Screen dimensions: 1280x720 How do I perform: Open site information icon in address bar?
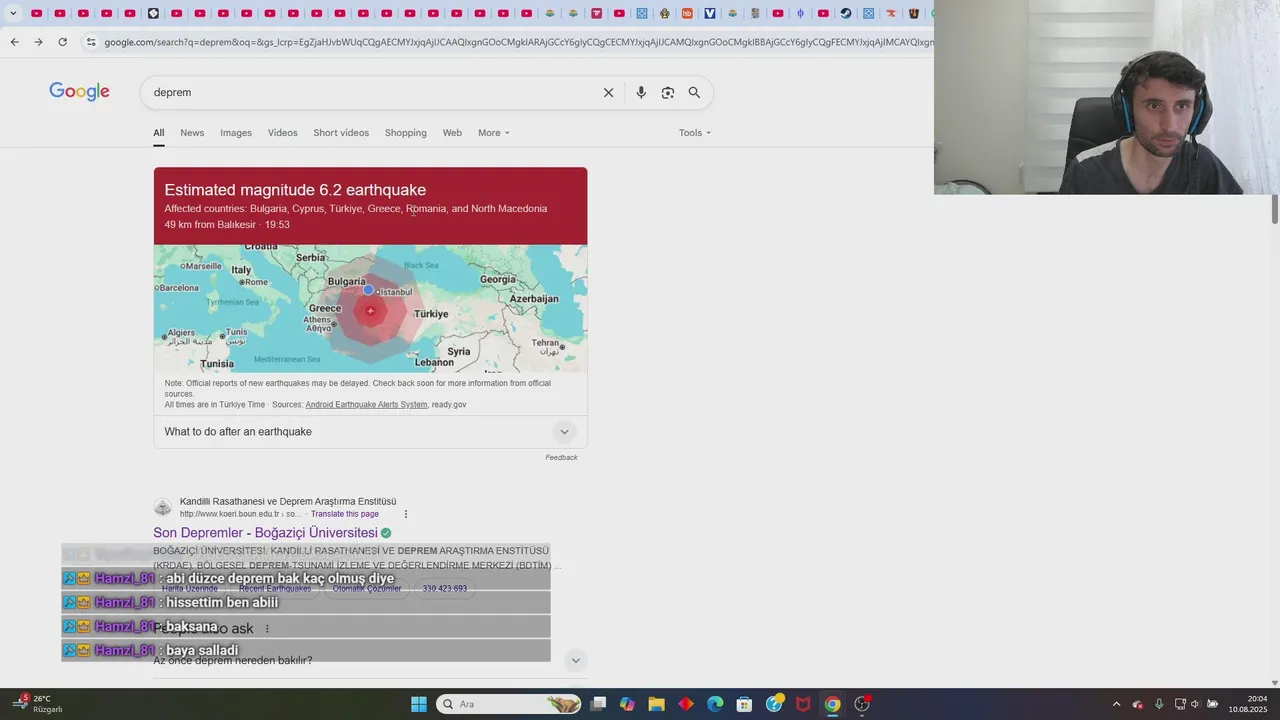pos(91,42)
